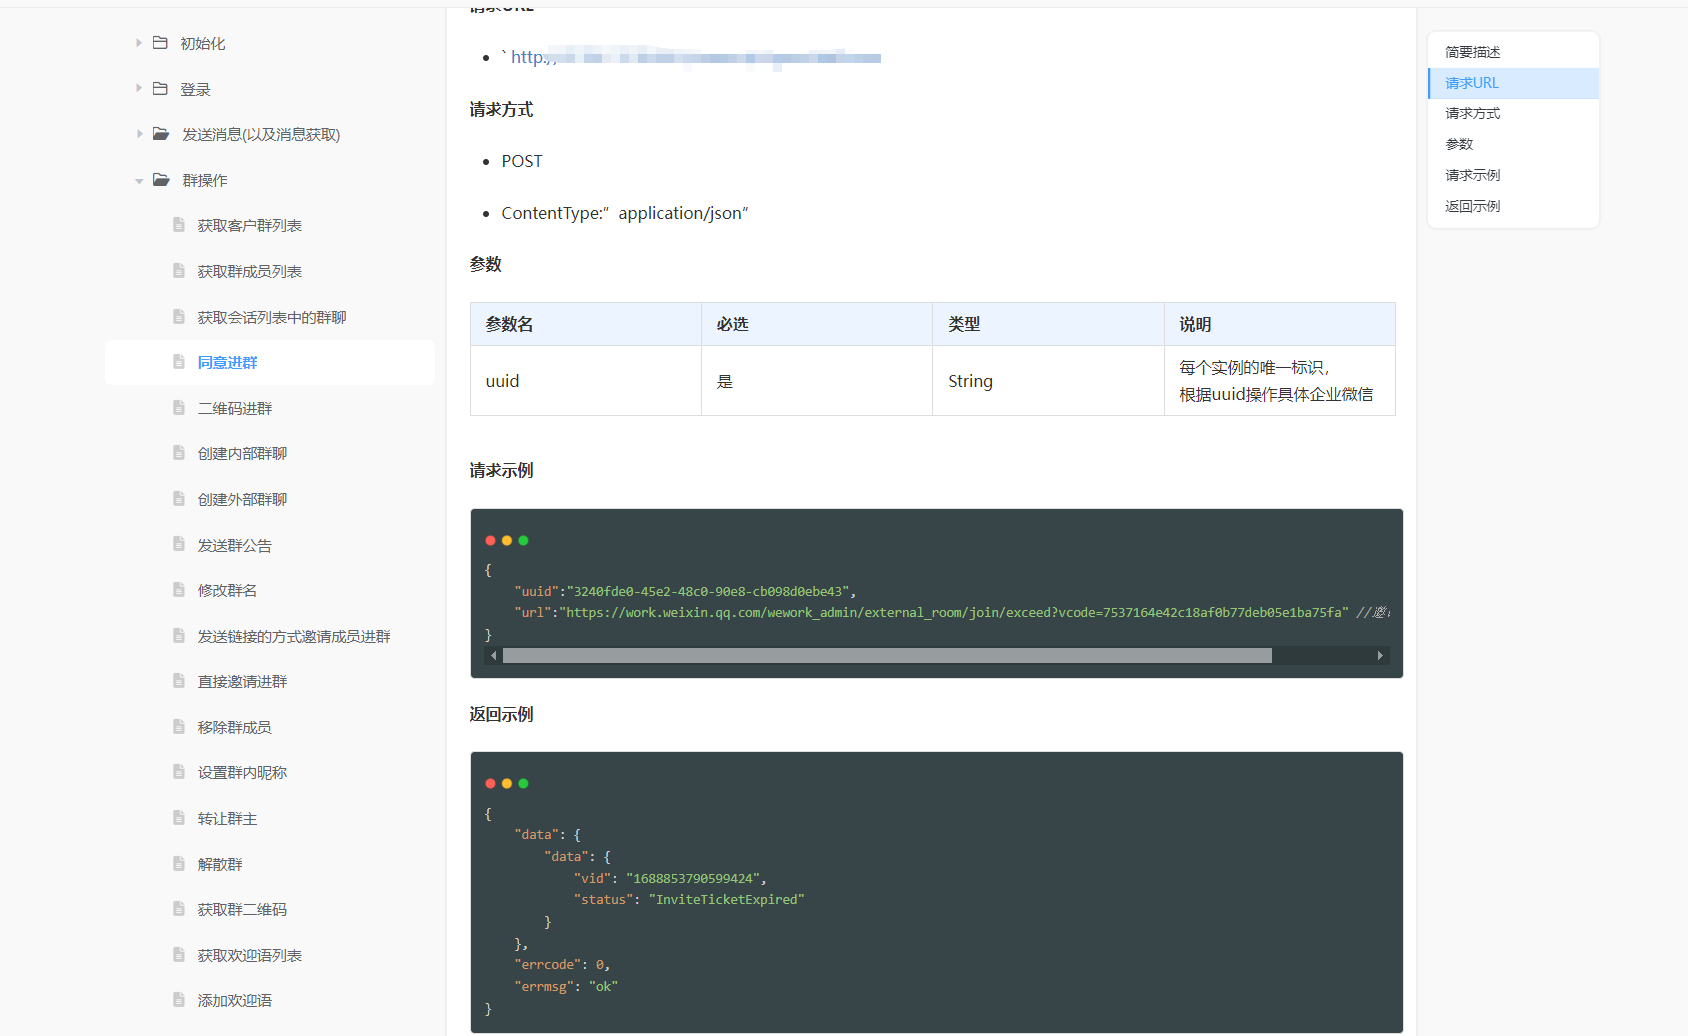Viewport: 1688px width, 1036px height.
Task: Collapse the 群操作 folder arrow
Action: 139,181
